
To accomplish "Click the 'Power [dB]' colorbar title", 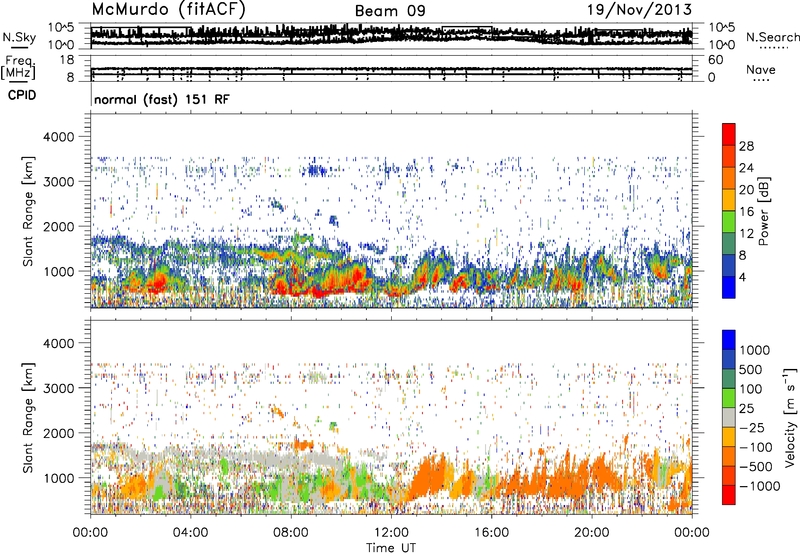I will [763, 211].
